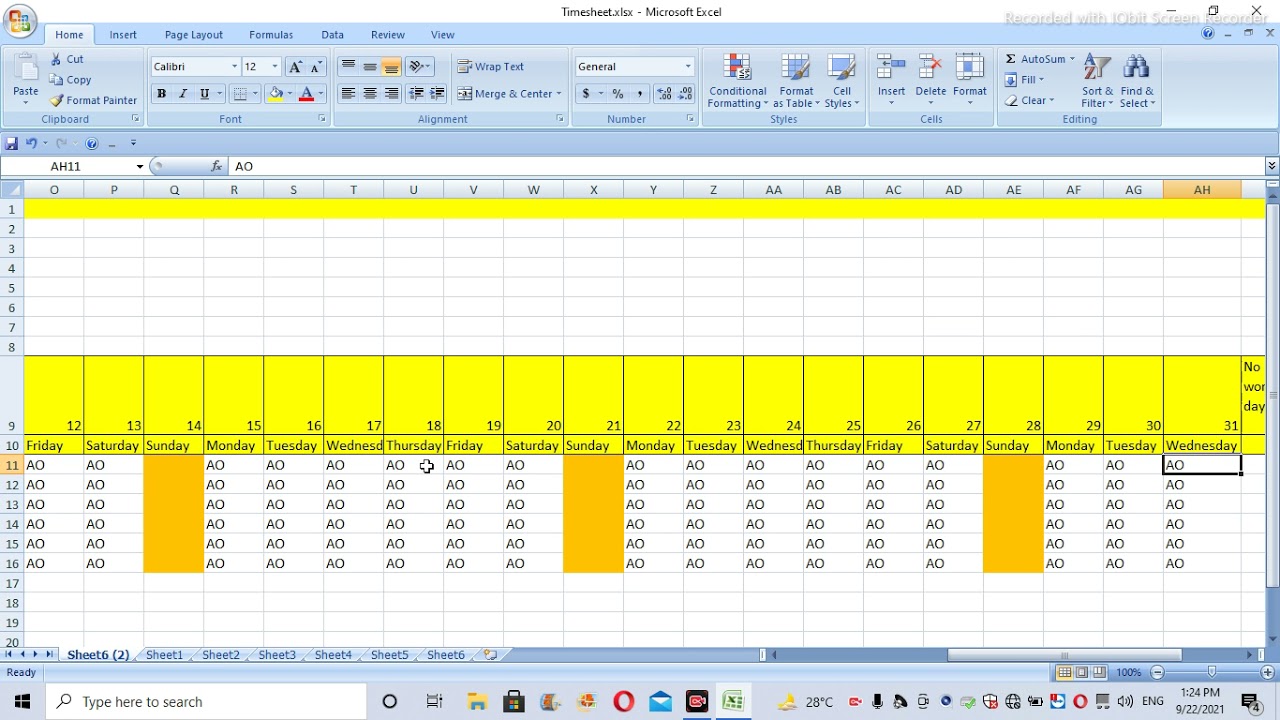The height and width of the screenshot is (720, 1280).
Task: Insert a new worksheet tab icon
Action: (x=490, y=655)
